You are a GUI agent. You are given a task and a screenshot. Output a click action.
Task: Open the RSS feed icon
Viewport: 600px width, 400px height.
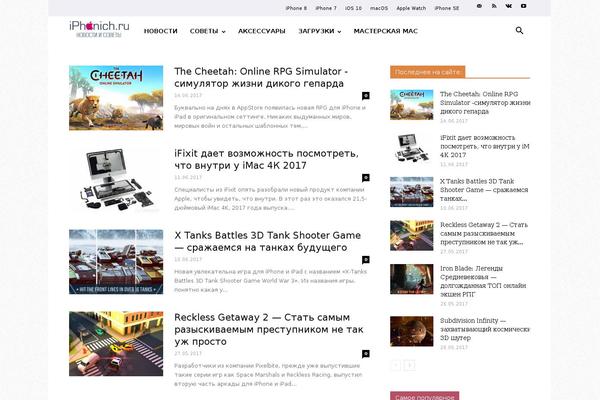494,6
